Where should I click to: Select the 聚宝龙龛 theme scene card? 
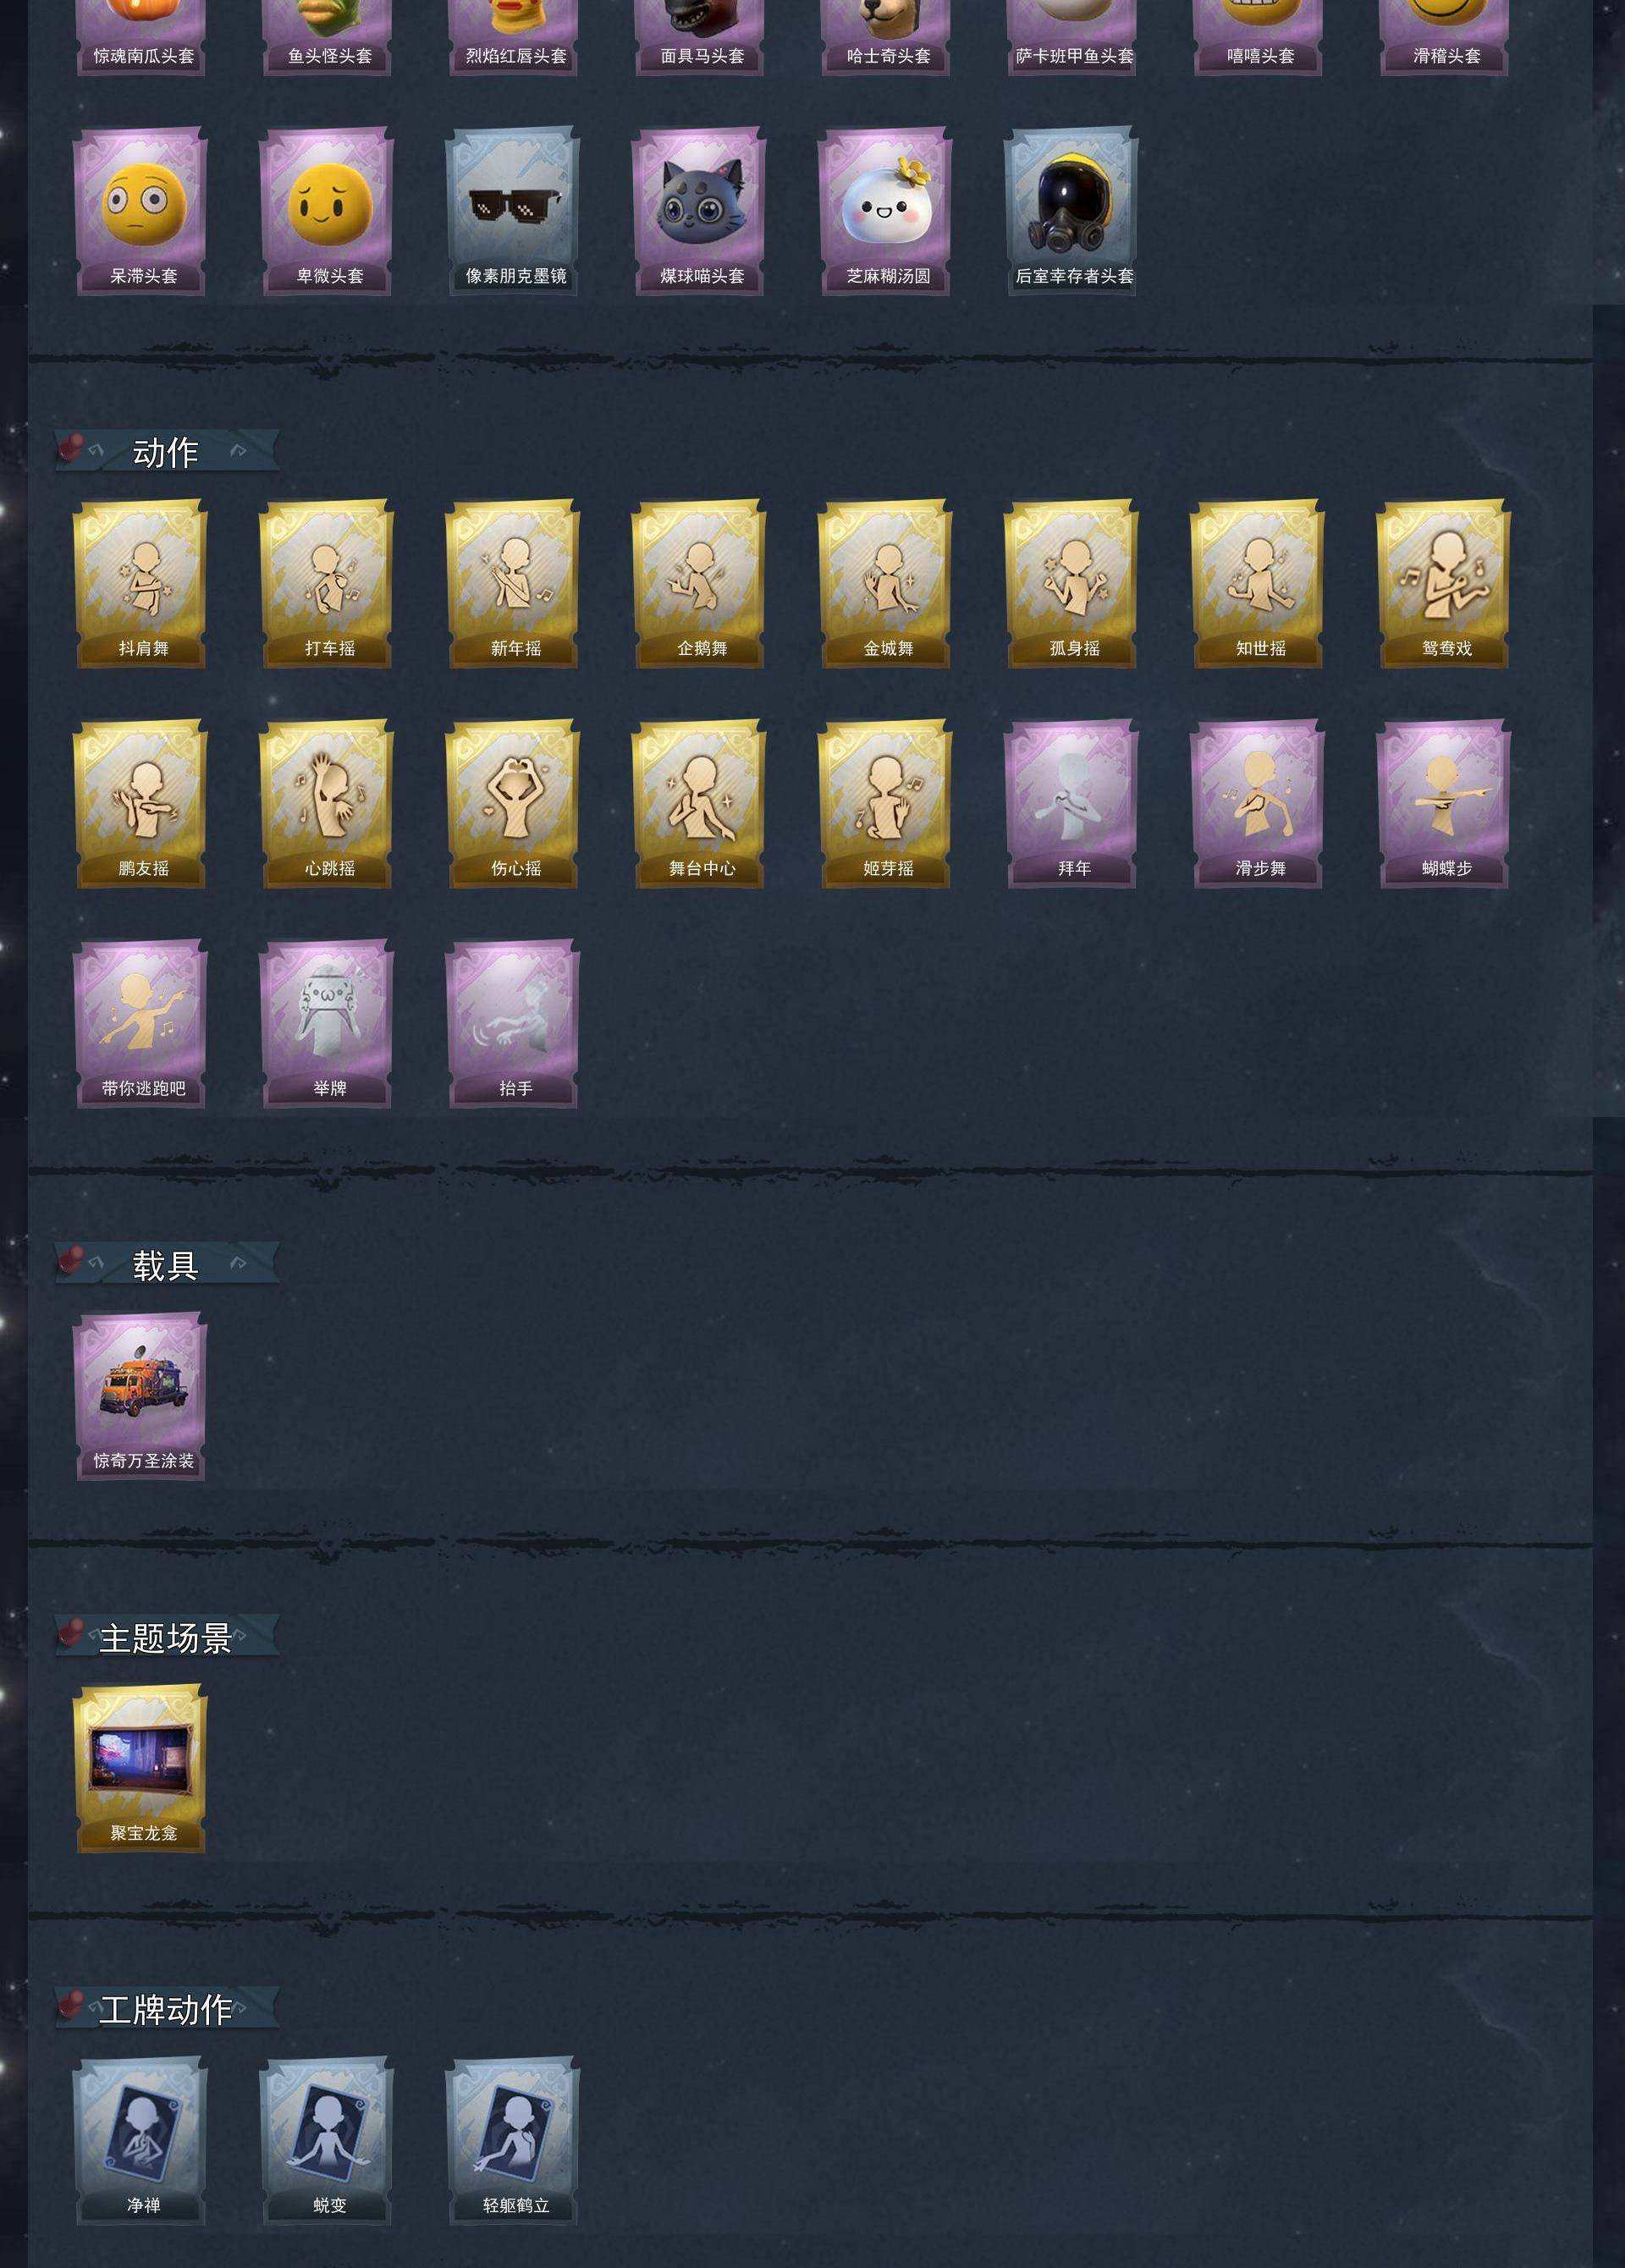(x=140, y=1769)
